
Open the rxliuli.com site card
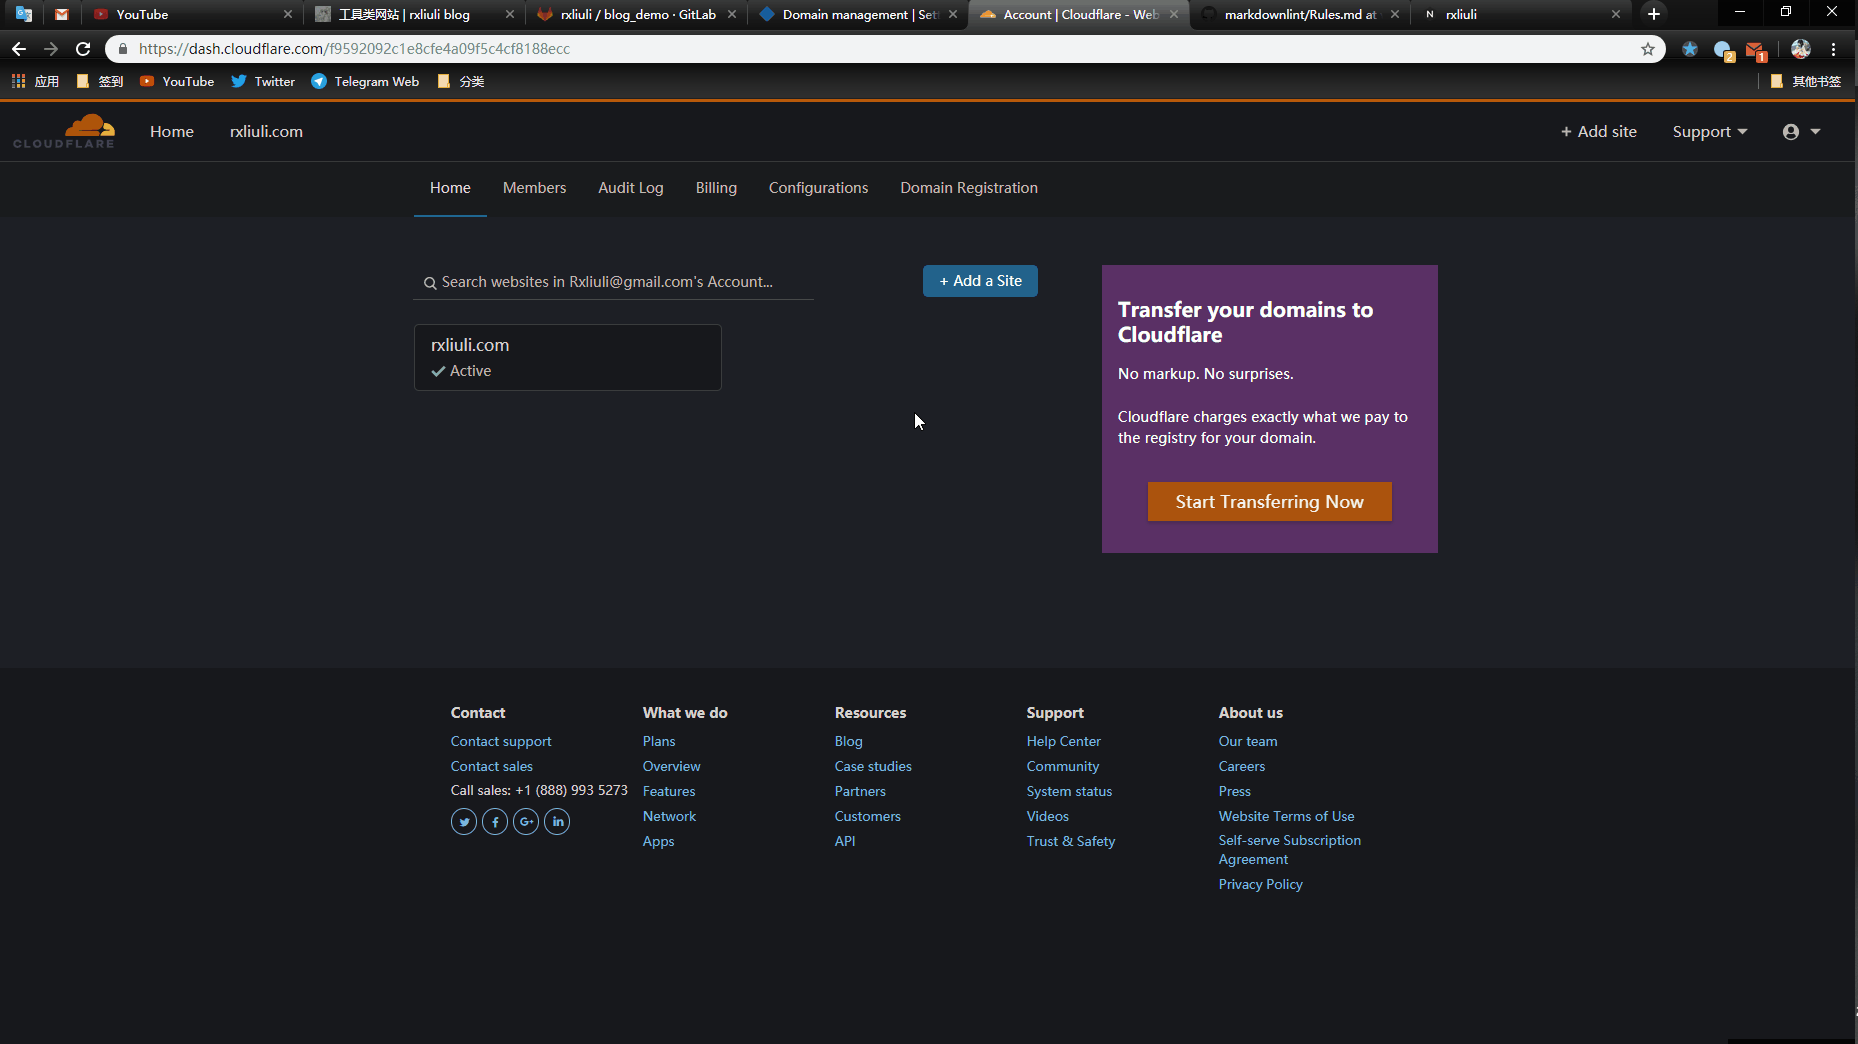[x=568, y=357]
